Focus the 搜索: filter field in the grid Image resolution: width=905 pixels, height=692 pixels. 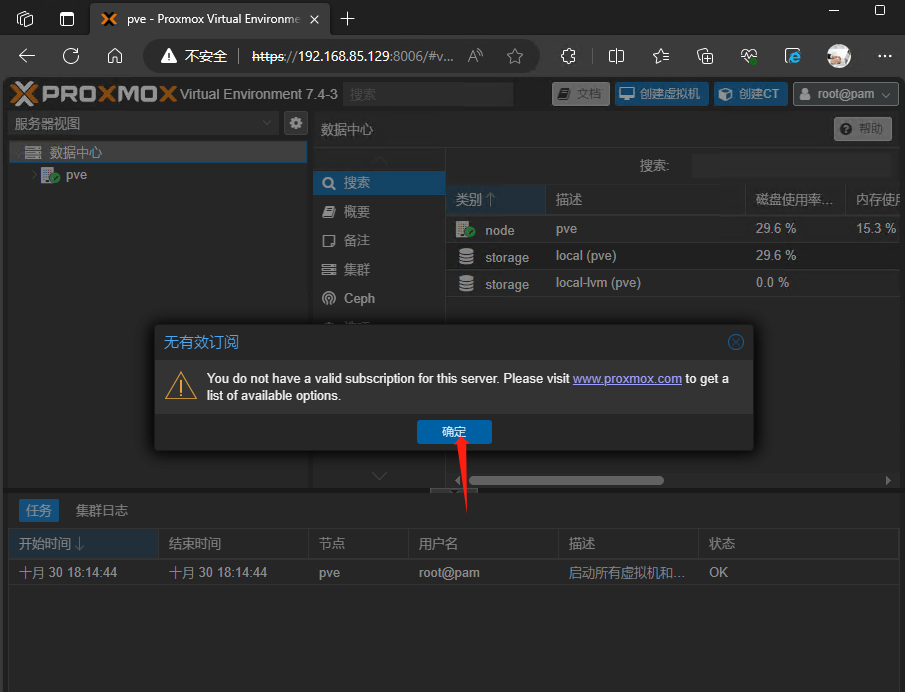pos(791,166)
